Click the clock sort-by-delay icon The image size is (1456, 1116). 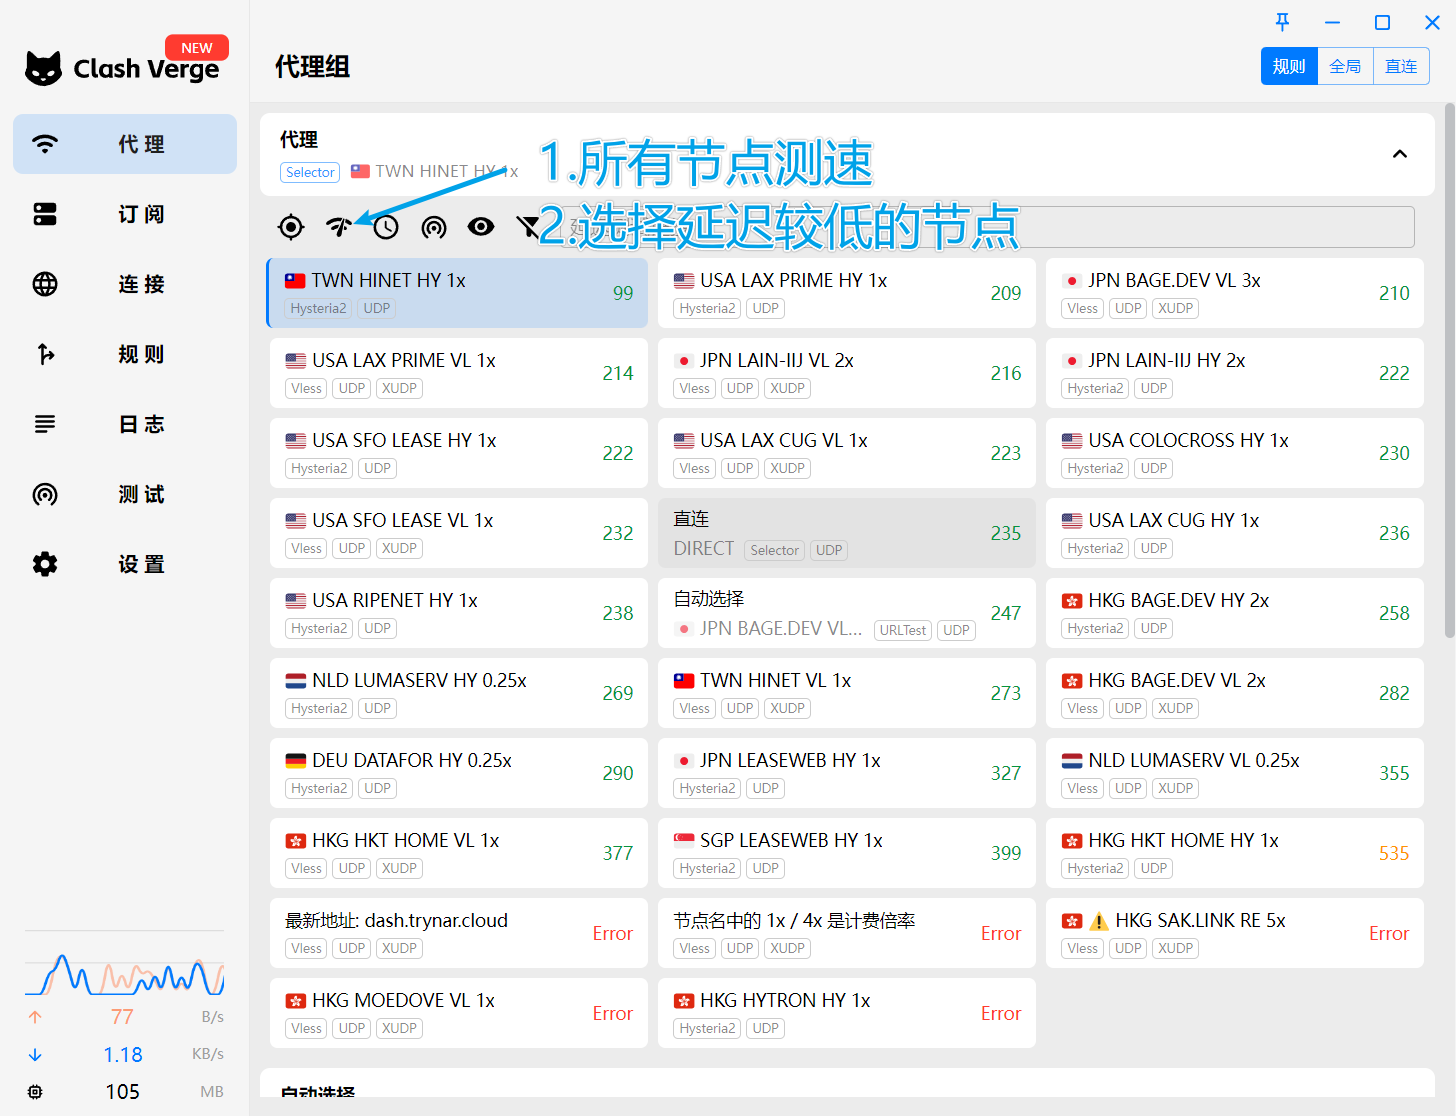point(386,227)
